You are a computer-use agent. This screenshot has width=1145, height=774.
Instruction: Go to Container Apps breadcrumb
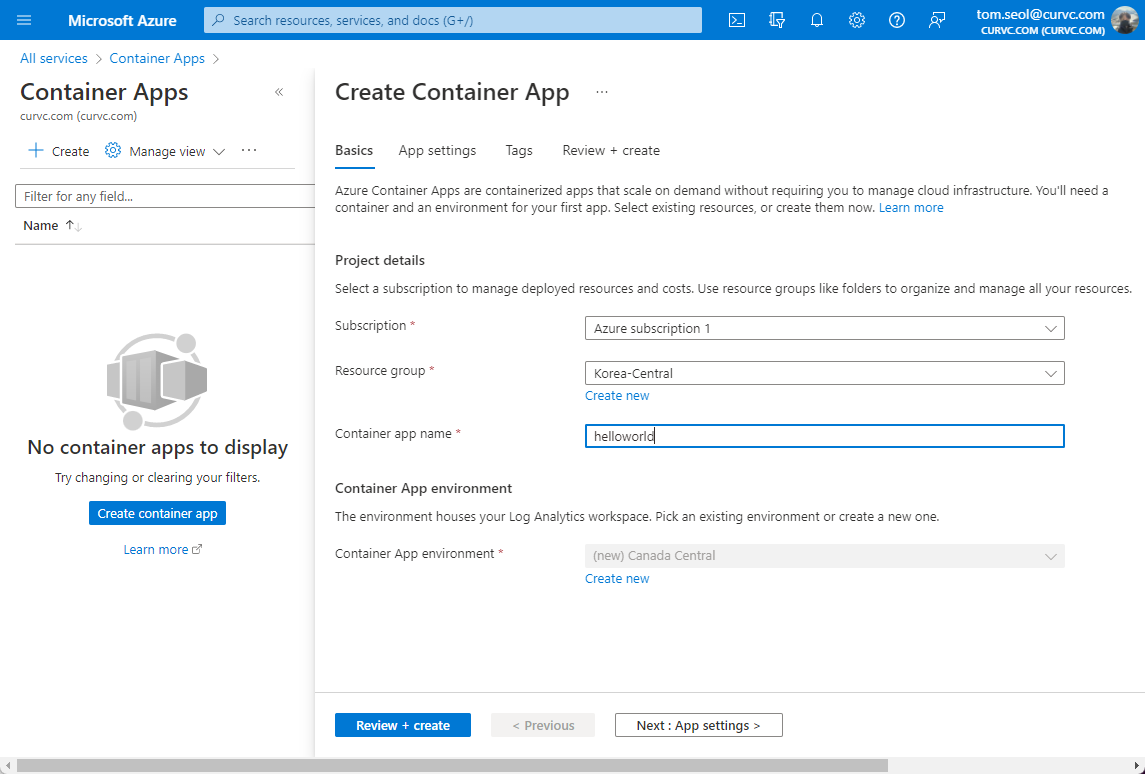(x=157, y=58)
